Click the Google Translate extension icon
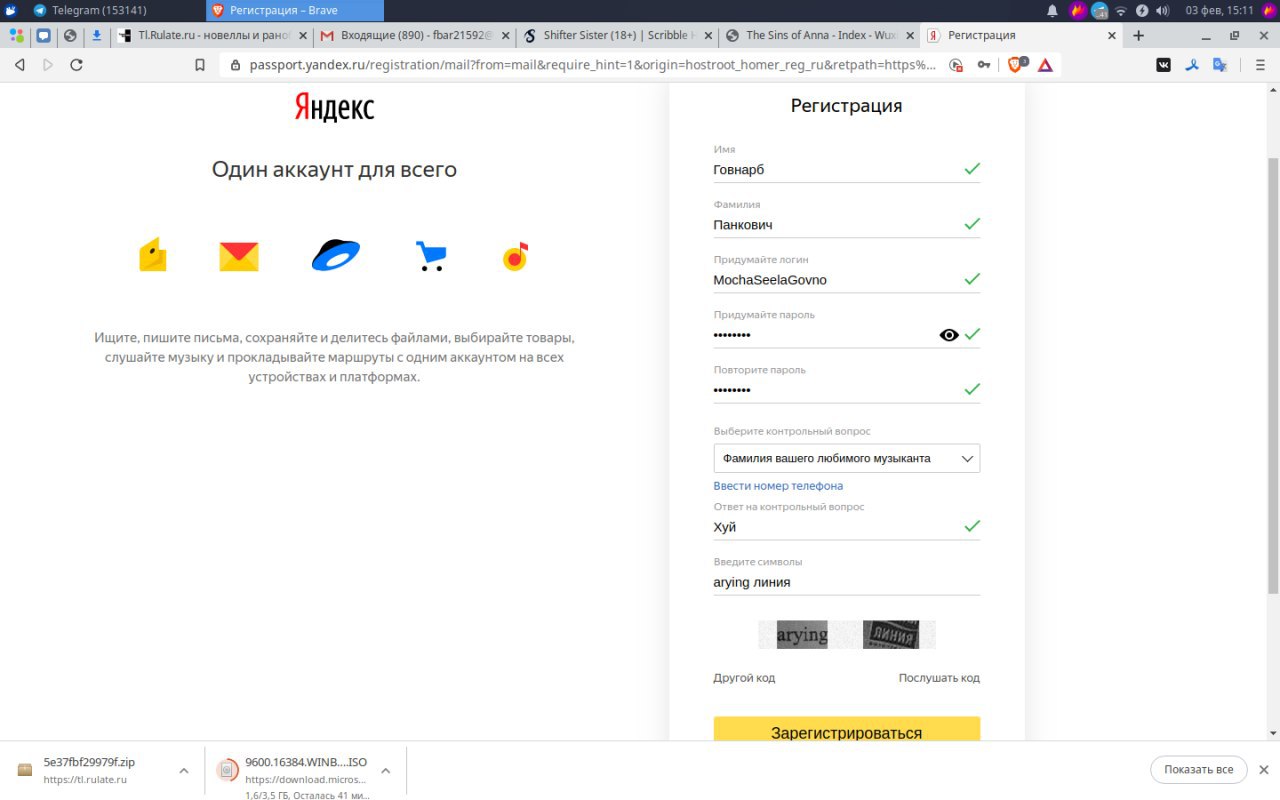The width and height of the screenshot is (1280, 800). 1220,65
